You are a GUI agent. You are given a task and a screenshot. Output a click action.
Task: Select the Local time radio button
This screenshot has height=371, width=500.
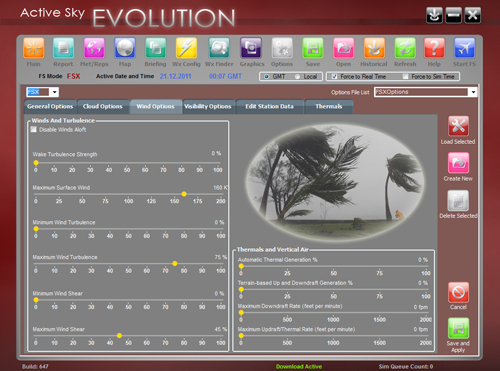pyautogui.click(x=297, y=77)
